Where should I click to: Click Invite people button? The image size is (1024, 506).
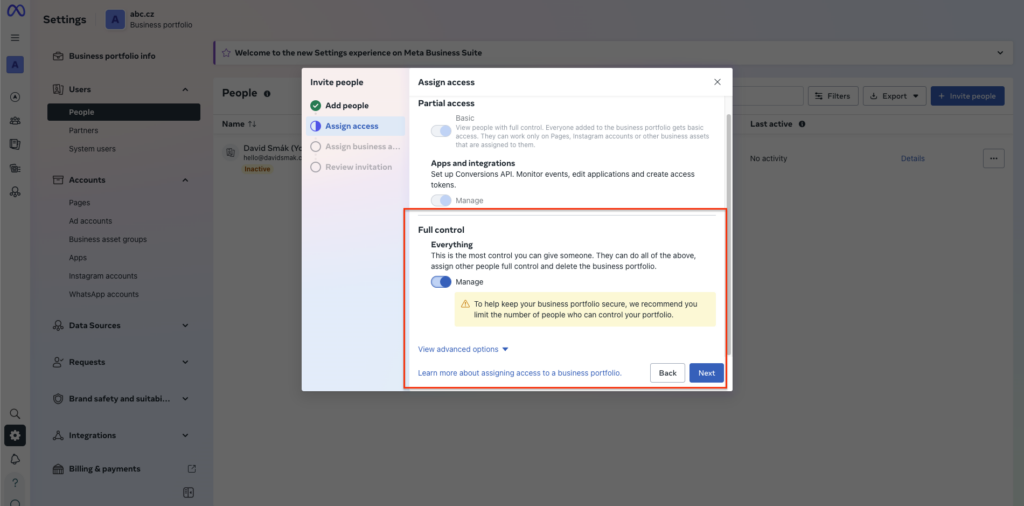coord(967,96)
